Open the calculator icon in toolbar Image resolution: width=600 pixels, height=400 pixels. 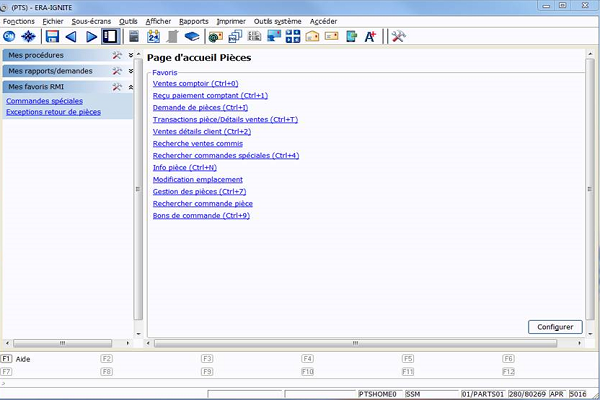pyautogui.click(x=135, y=36)
